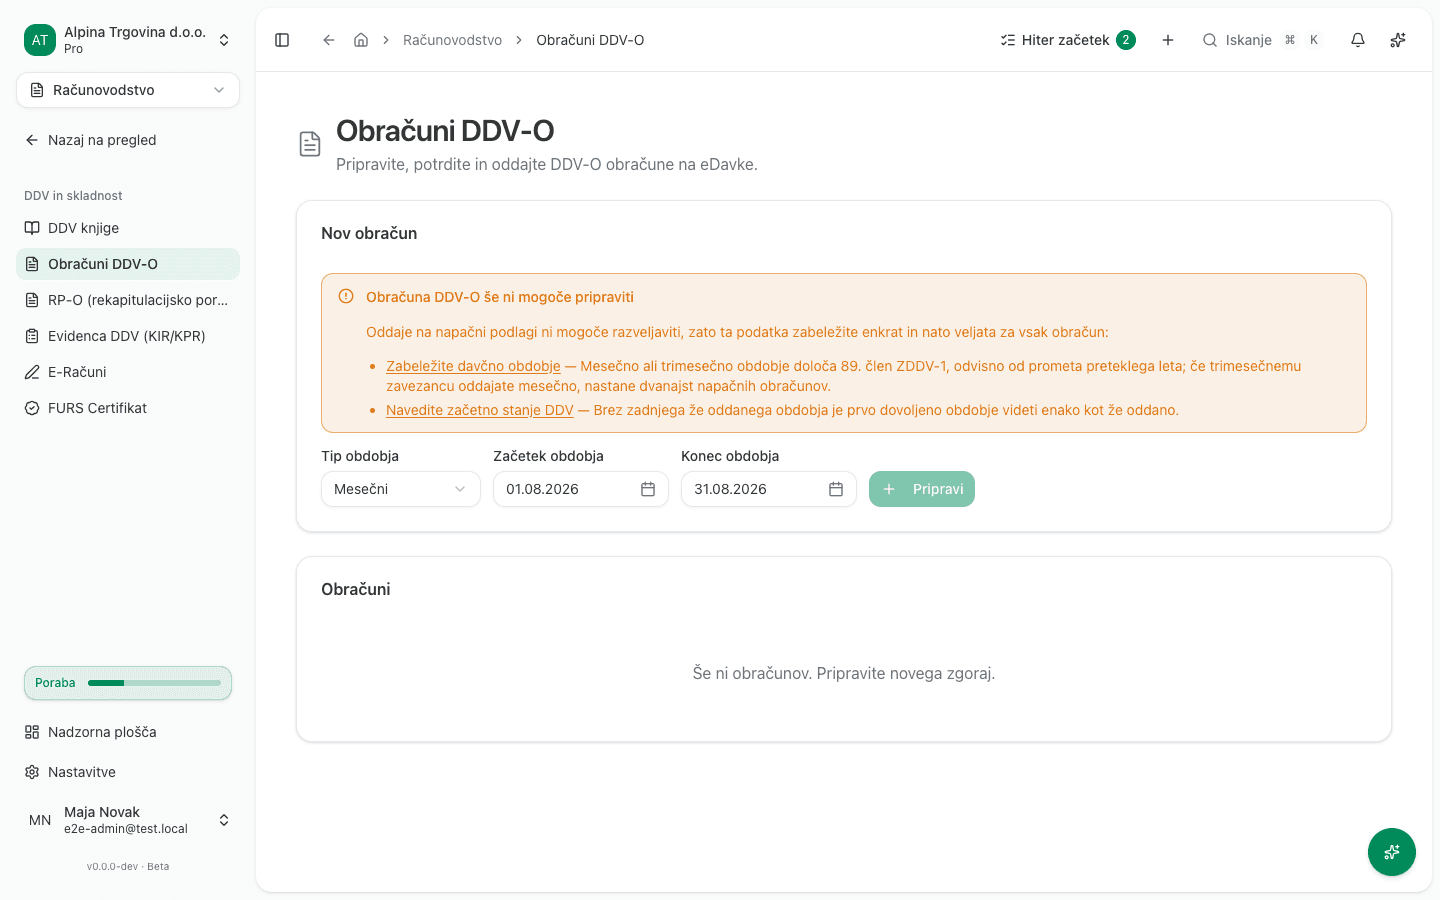Image resolution: width=1440 pixels, height=900 pixels.
Task: Open Evidenca DDV (KIR/KPR)
Action: [128, 336]
